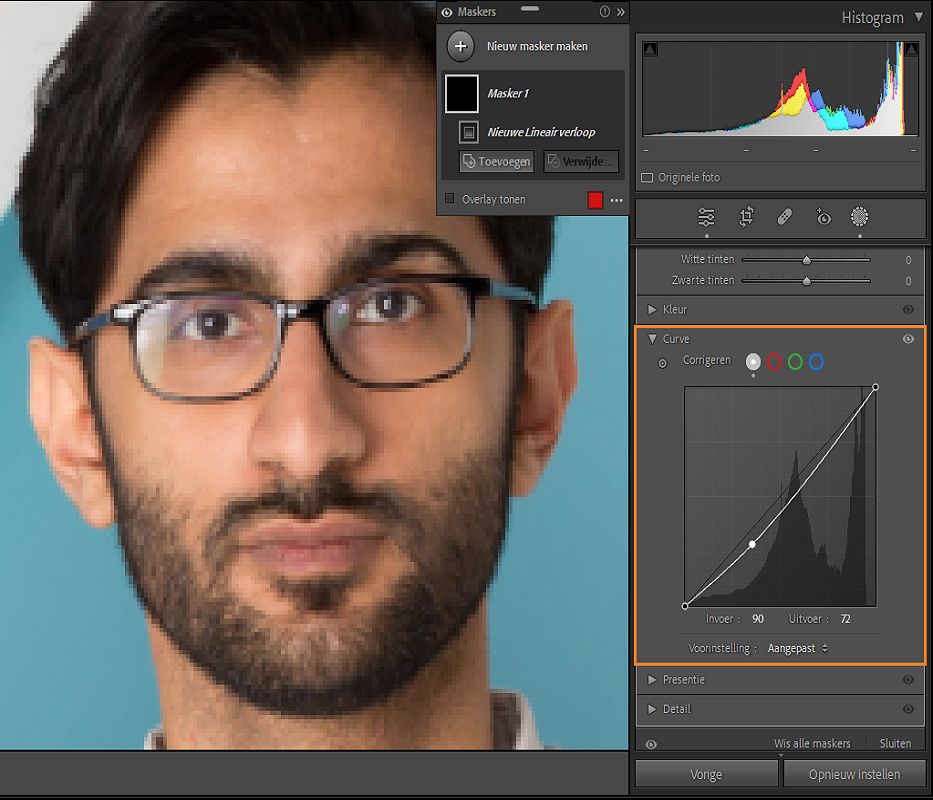Open the Voorinstelling Aangepast dropdown
This screenshot has height=800, width=933.
pyautogui.click(x=798, y=648)
